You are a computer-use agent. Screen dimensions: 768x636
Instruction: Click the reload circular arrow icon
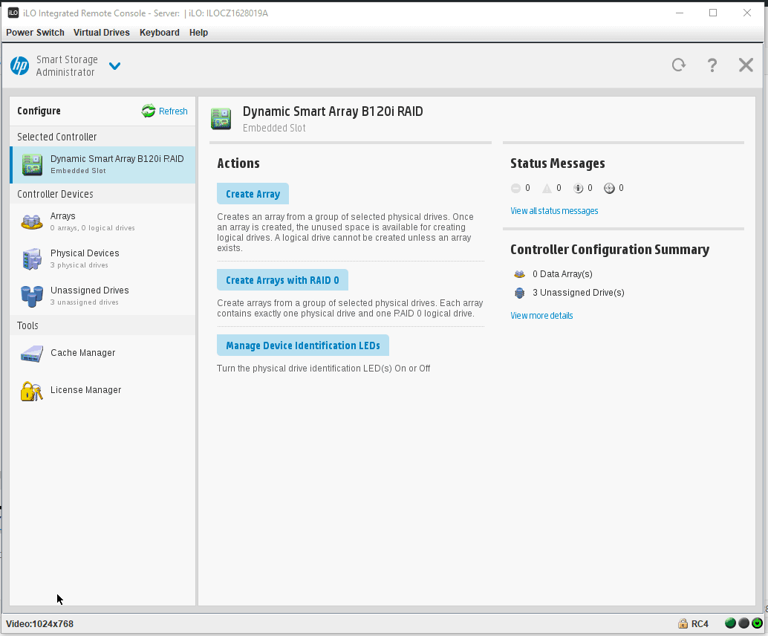pos(678,65)
